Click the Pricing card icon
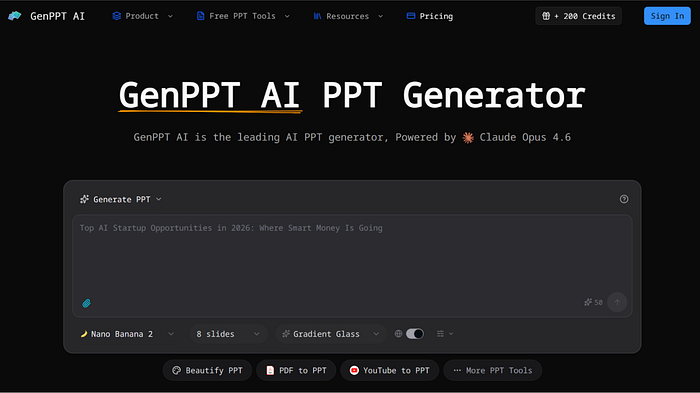Image resolution: width=700 pixels, height=393 pixels. coord(411,16)
